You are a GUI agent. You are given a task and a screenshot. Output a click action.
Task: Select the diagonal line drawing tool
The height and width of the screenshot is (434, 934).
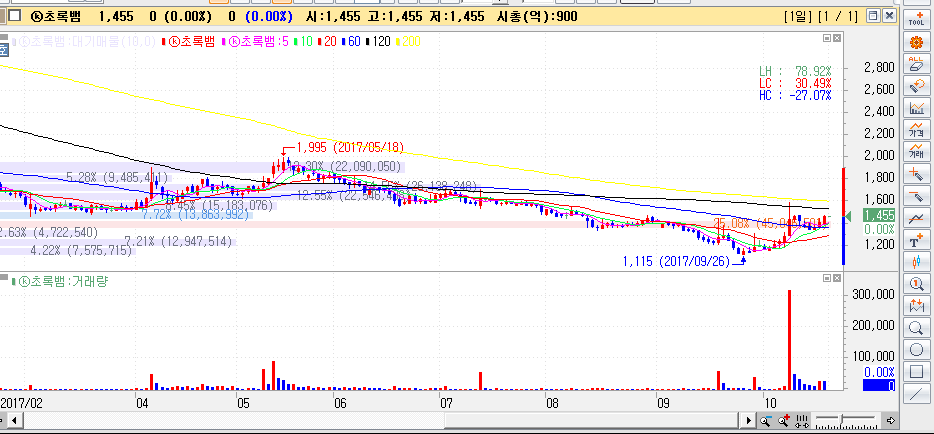916,393
